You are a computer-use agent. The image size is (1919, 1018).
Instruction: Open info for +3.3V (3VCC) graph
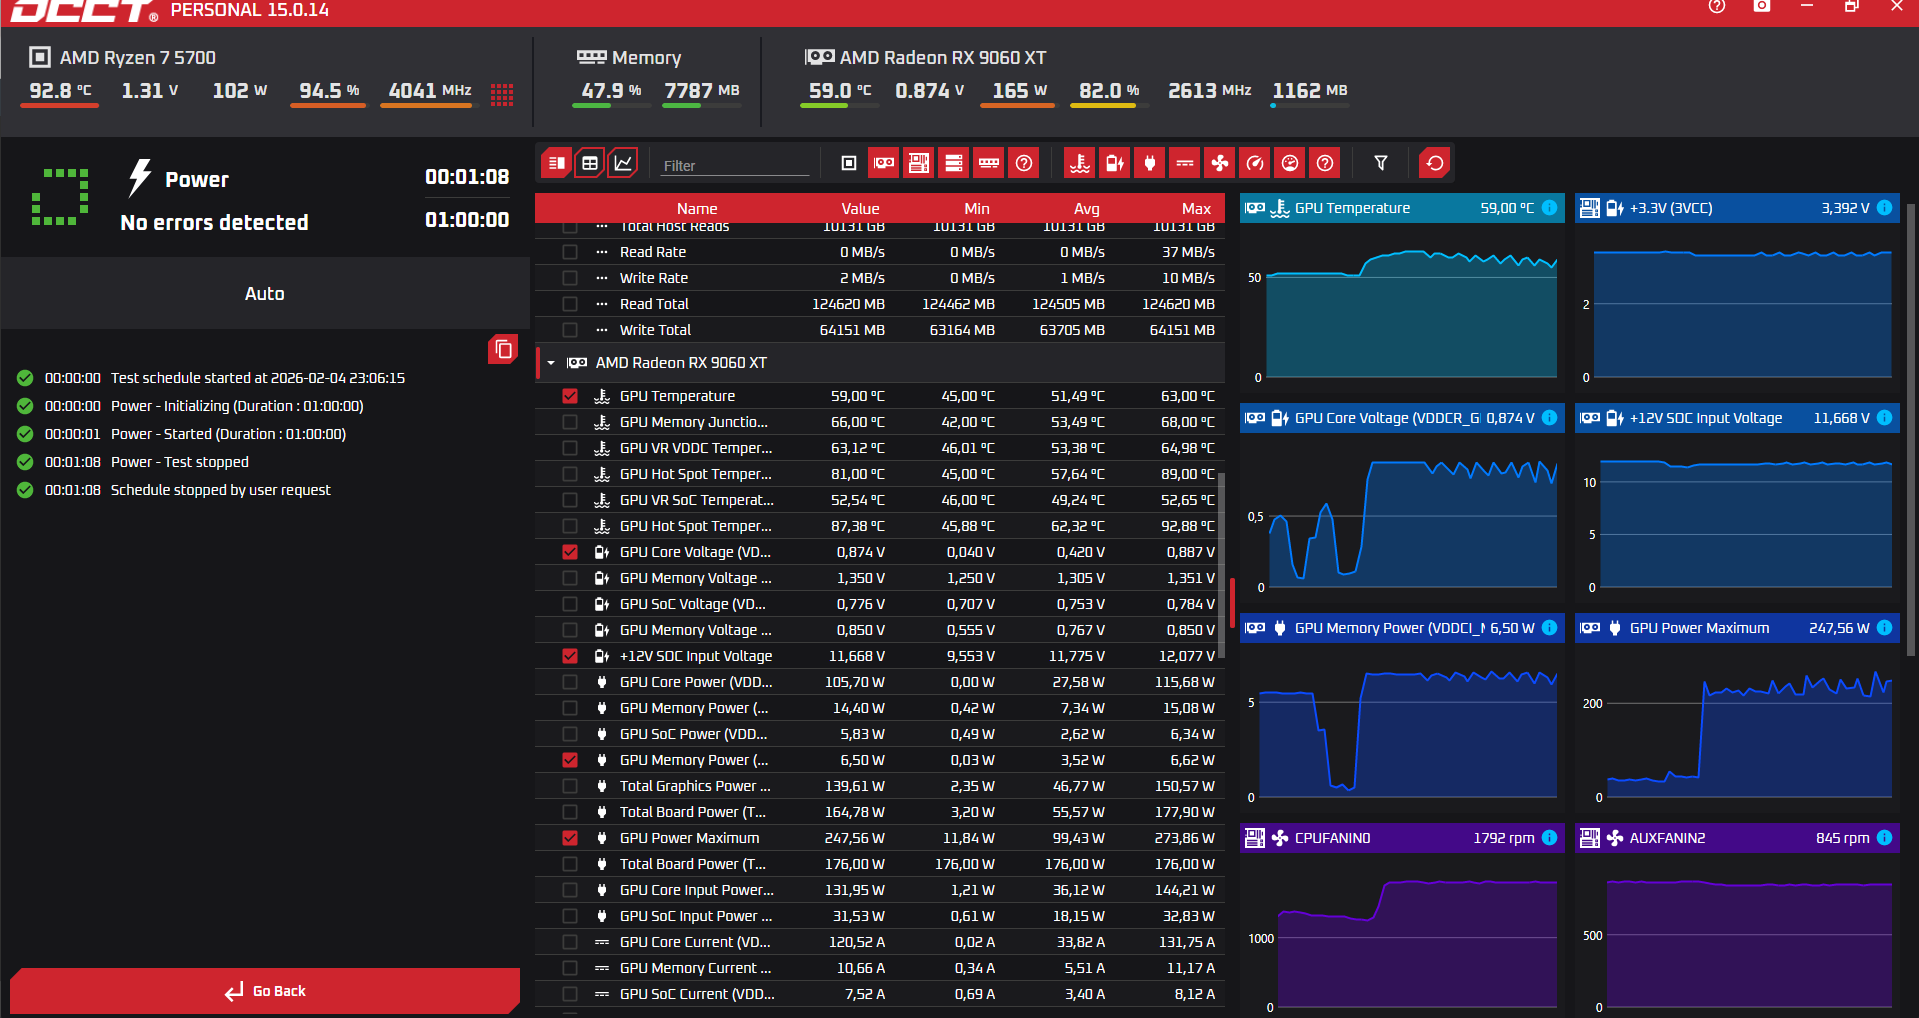[x=1884, y=208]
